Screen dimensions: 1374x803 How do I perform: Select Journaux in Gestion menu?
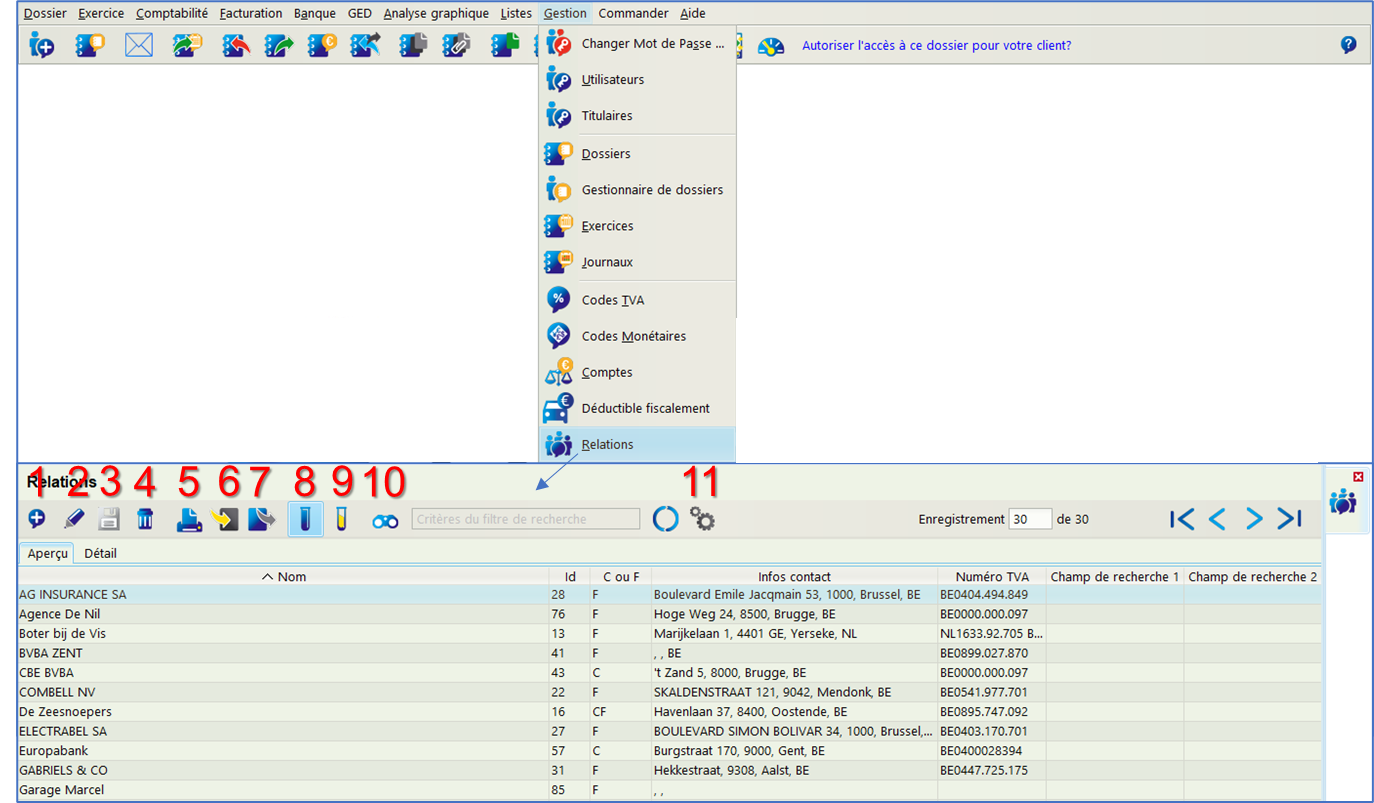pos(637,262)
